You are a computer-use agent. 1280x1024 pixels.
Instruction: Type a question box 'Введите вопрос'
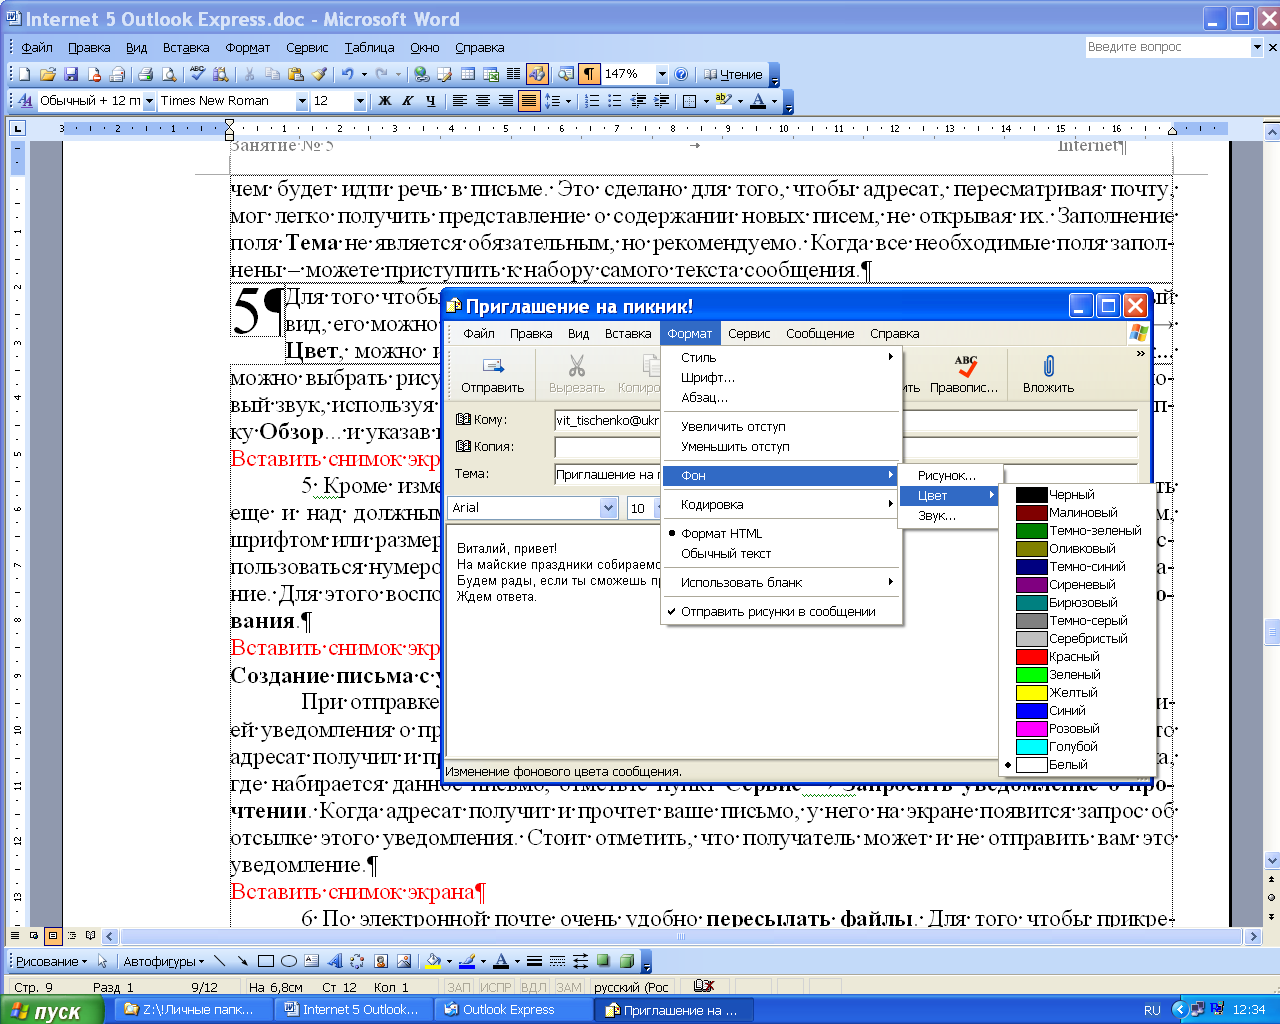click(1167, 47)
